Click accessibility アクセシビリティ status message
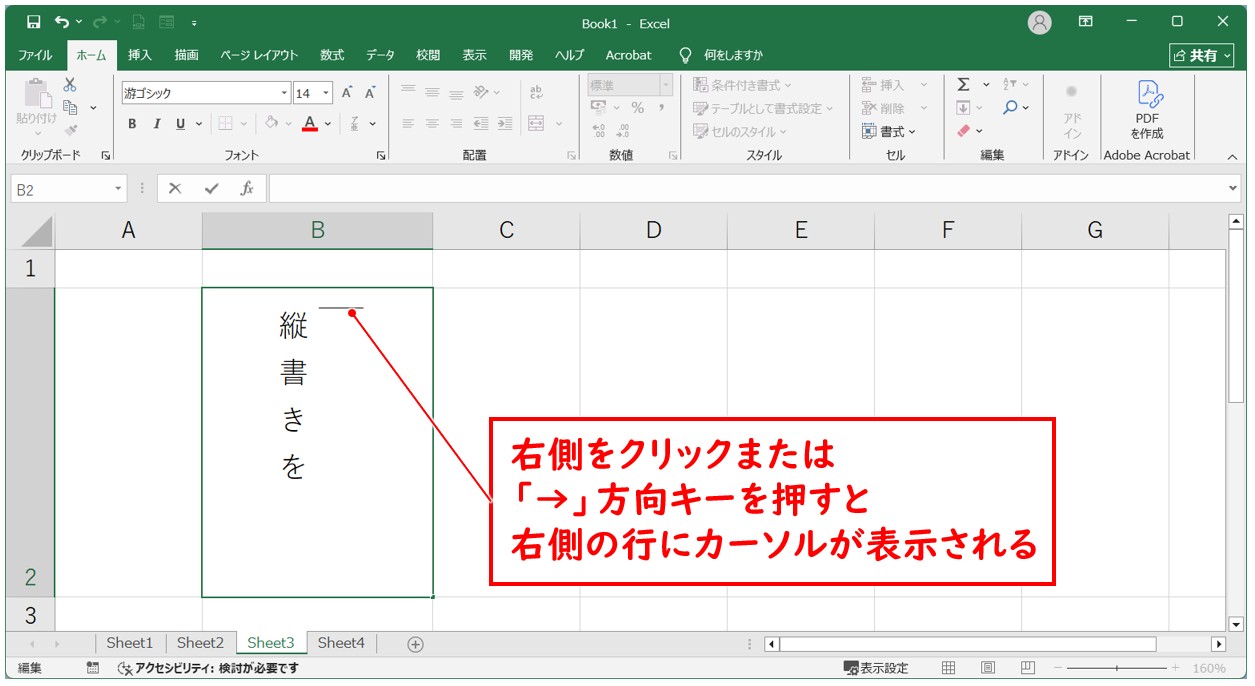 click(208, 668)
